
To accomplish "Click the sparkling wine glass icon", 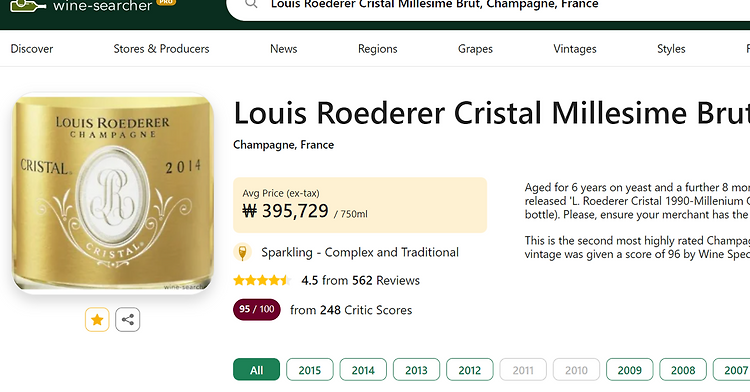I will point(243,252).
